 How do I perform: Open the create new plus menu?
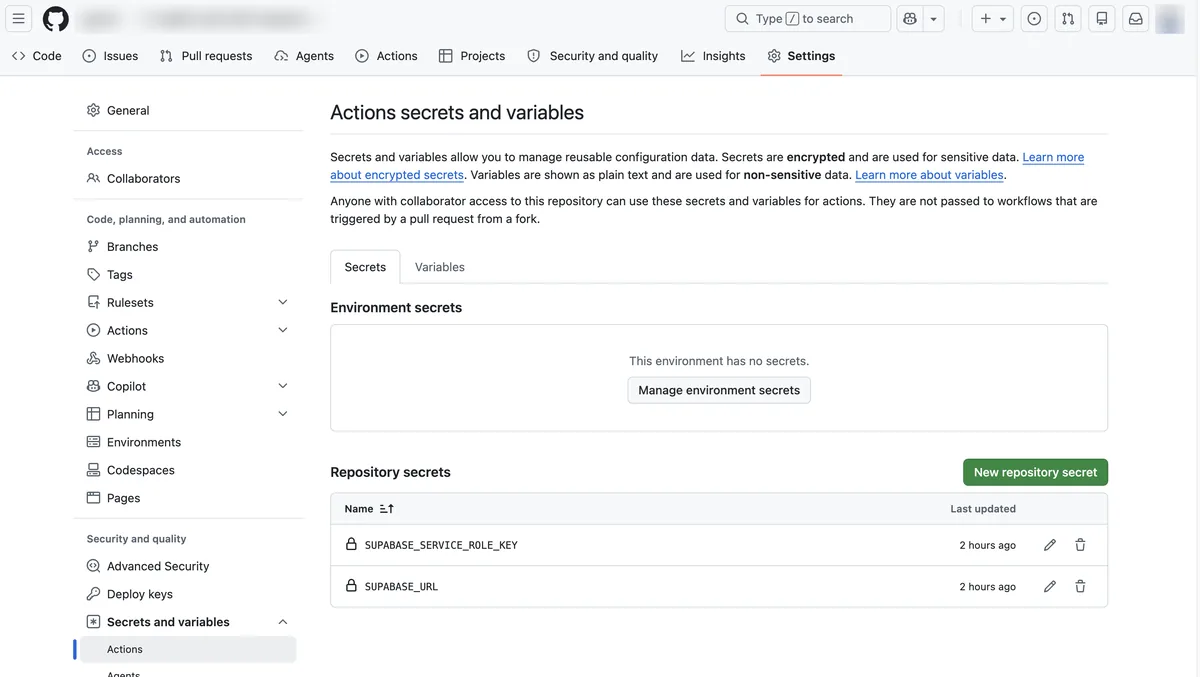tap(993, 18)
